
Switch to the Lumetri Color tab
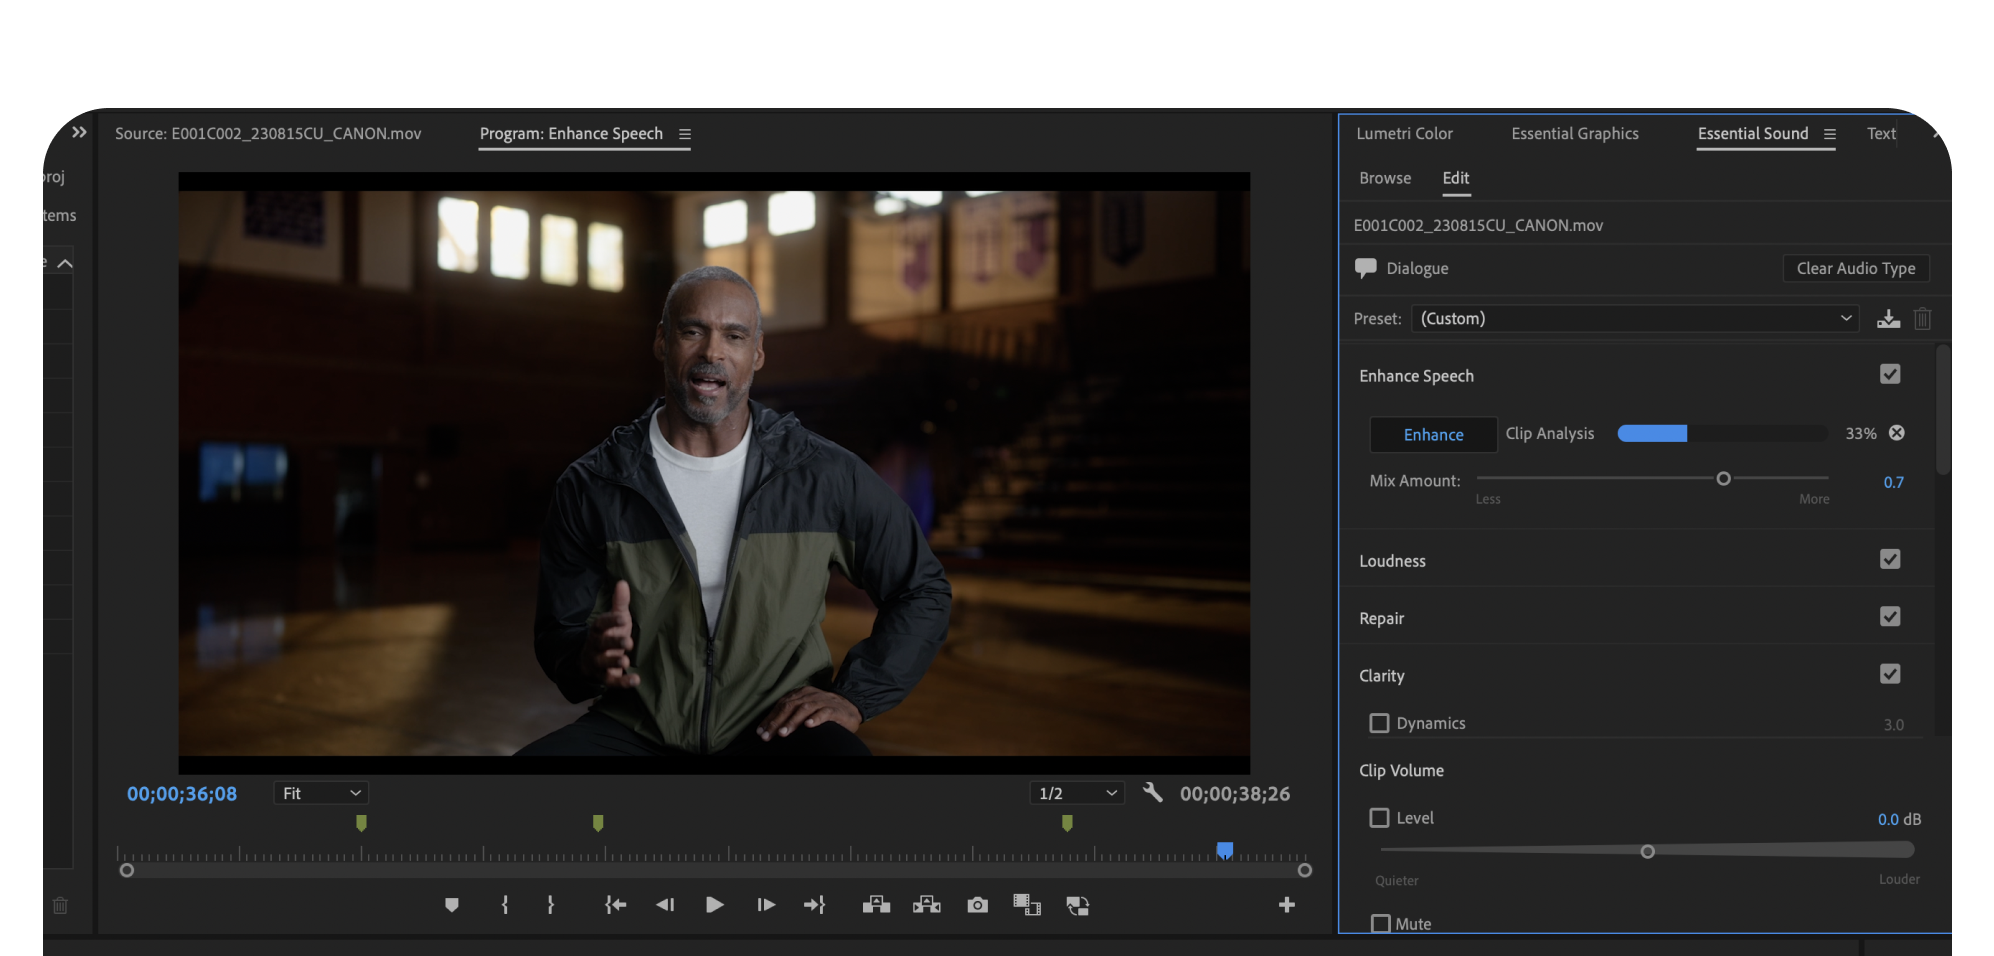pos(1404,134)
